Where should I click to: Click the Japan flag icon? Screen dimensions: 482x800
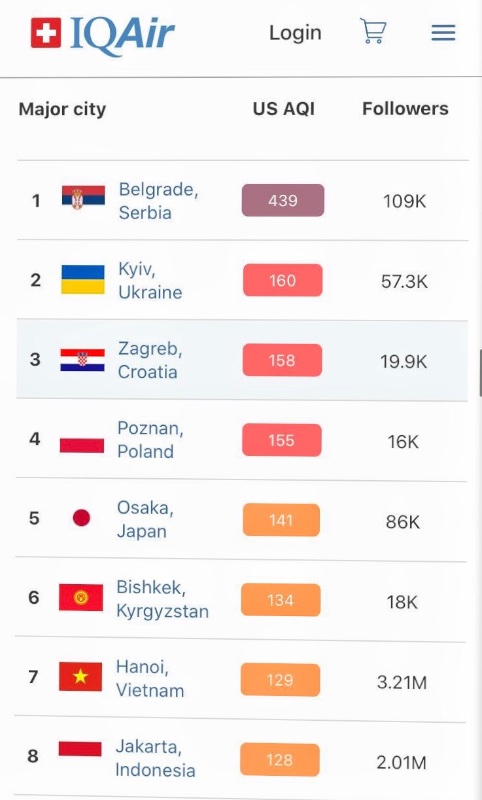82,518
